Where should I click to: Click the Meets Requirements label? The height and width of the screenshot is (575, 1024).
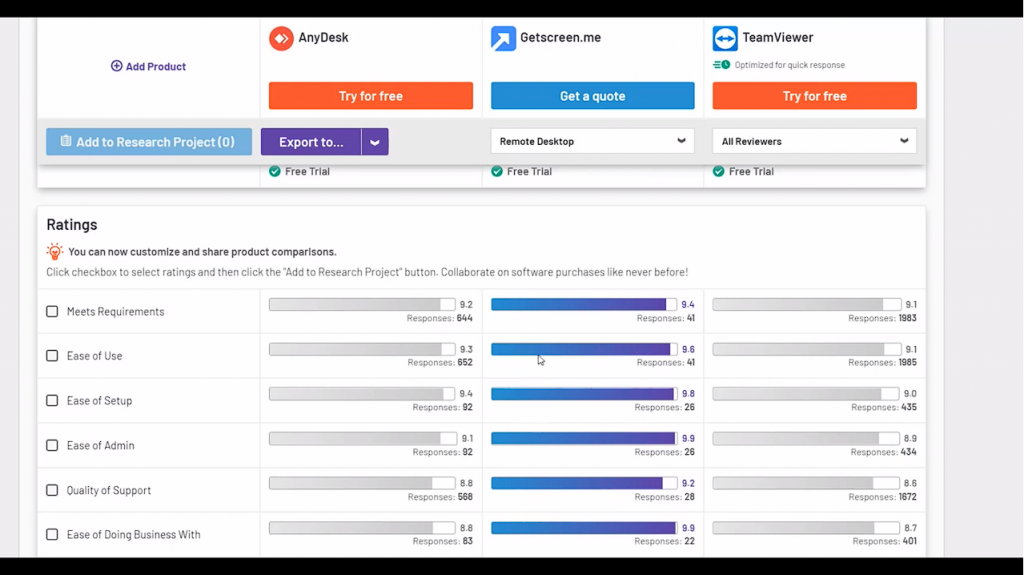tap(116, 312)
